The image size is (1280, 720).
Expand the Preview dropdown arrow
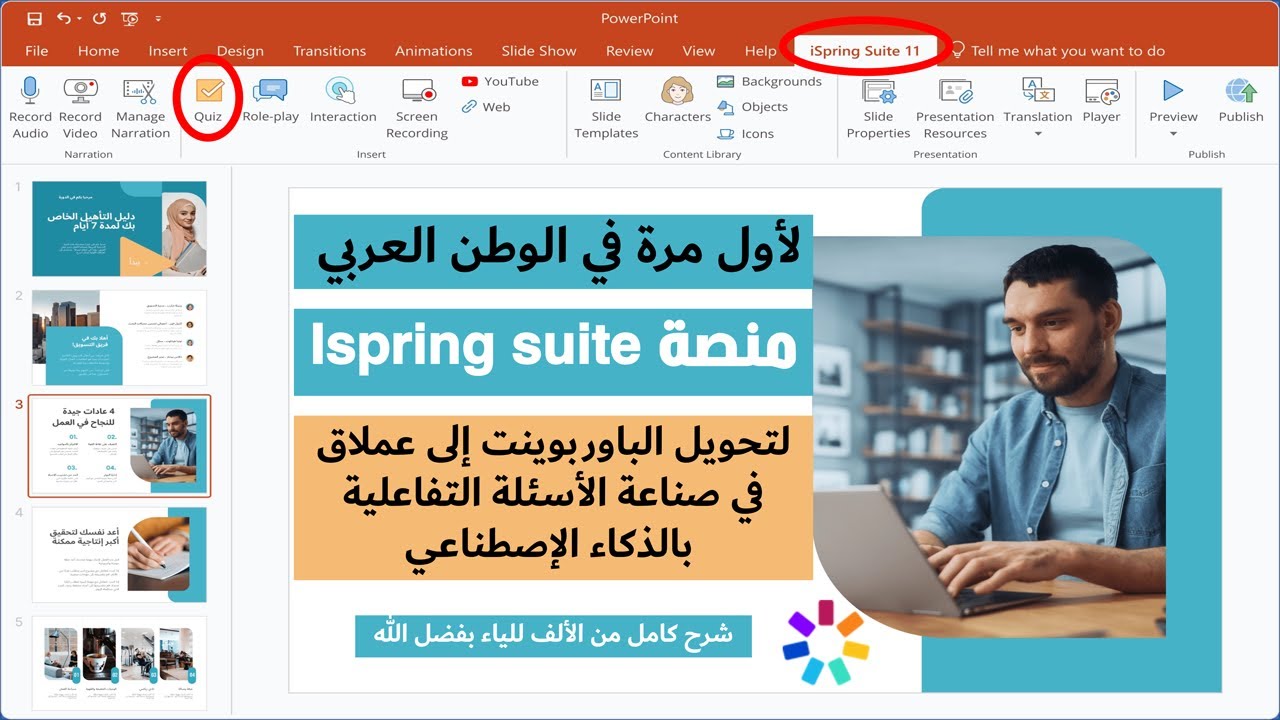point(1173,134)
